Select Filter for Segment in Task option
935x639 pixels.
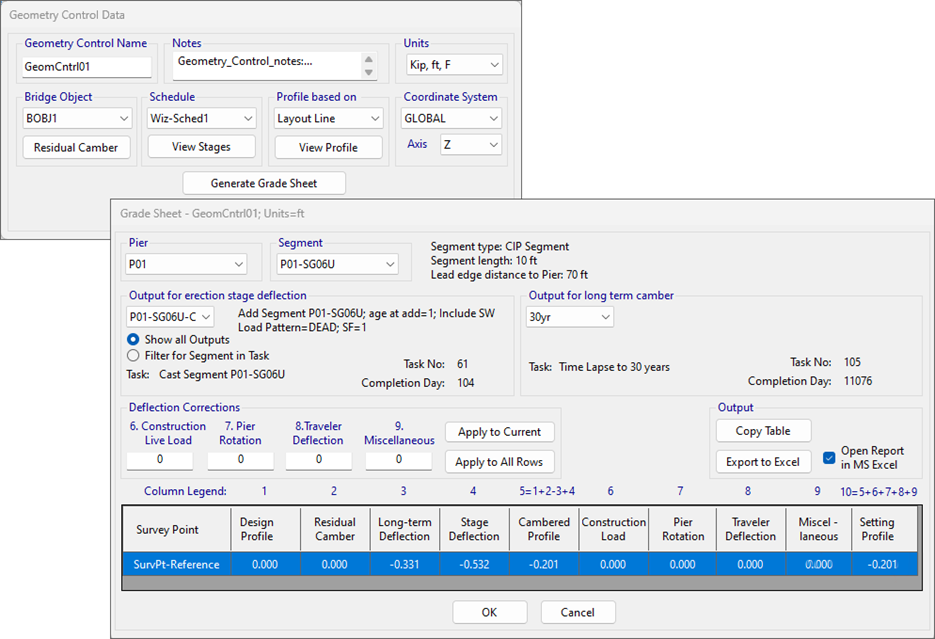(x=134, y=355)
